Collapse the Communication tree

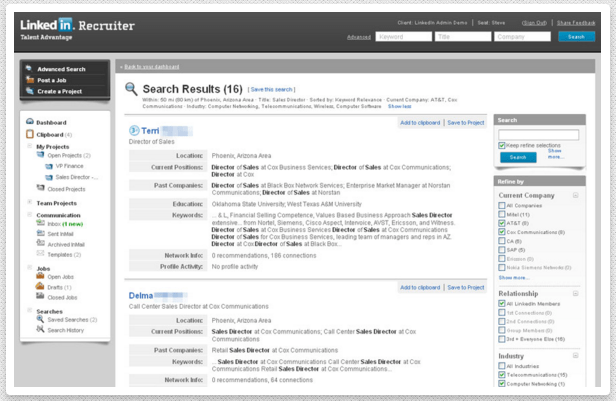pyautogui.click(x=29, y=214)
